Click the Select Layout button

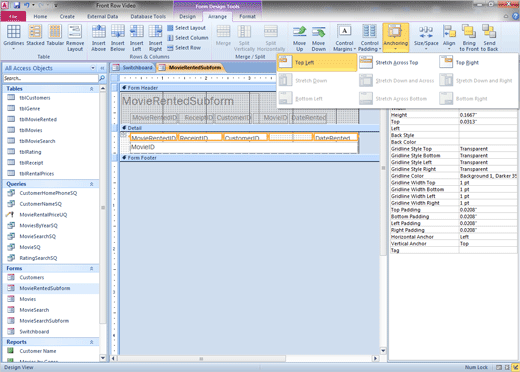pyautogui.click(x=187, y=28)
